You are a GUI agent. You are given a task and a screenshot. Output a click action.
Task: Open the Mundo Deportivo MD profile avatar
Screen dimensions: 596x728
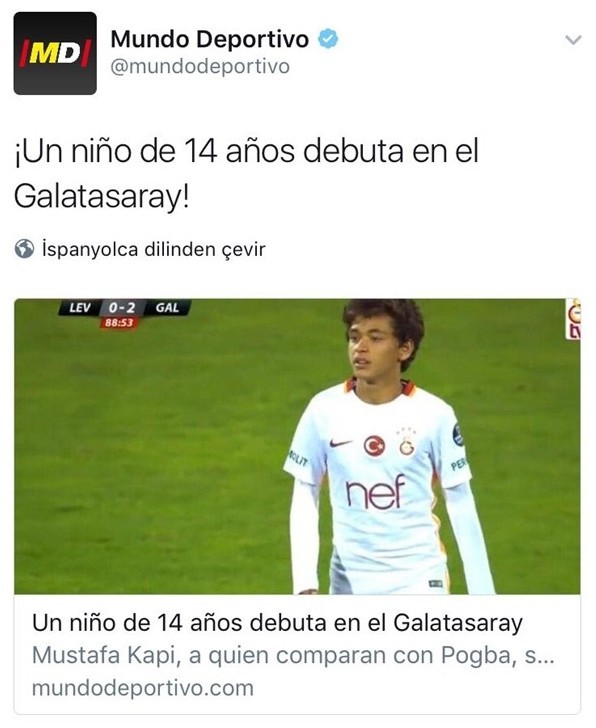[x=55, y=53]
